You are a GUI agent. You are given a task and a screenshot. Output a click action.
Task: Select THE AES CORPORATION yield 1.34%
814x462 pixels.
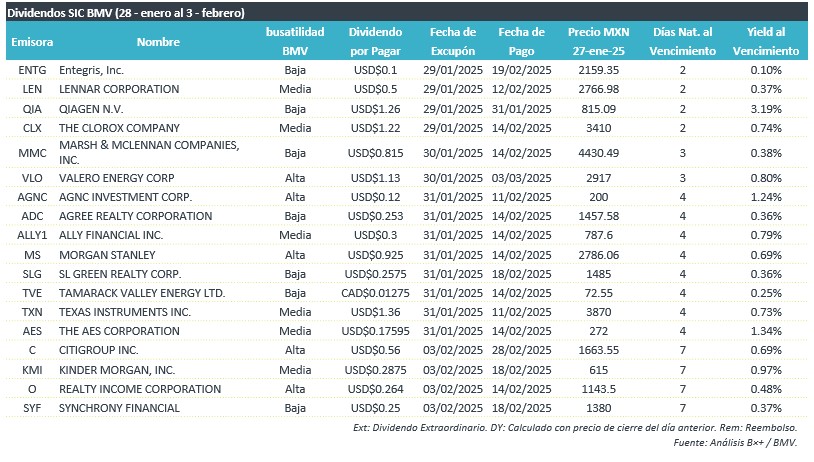click(766, 331)
